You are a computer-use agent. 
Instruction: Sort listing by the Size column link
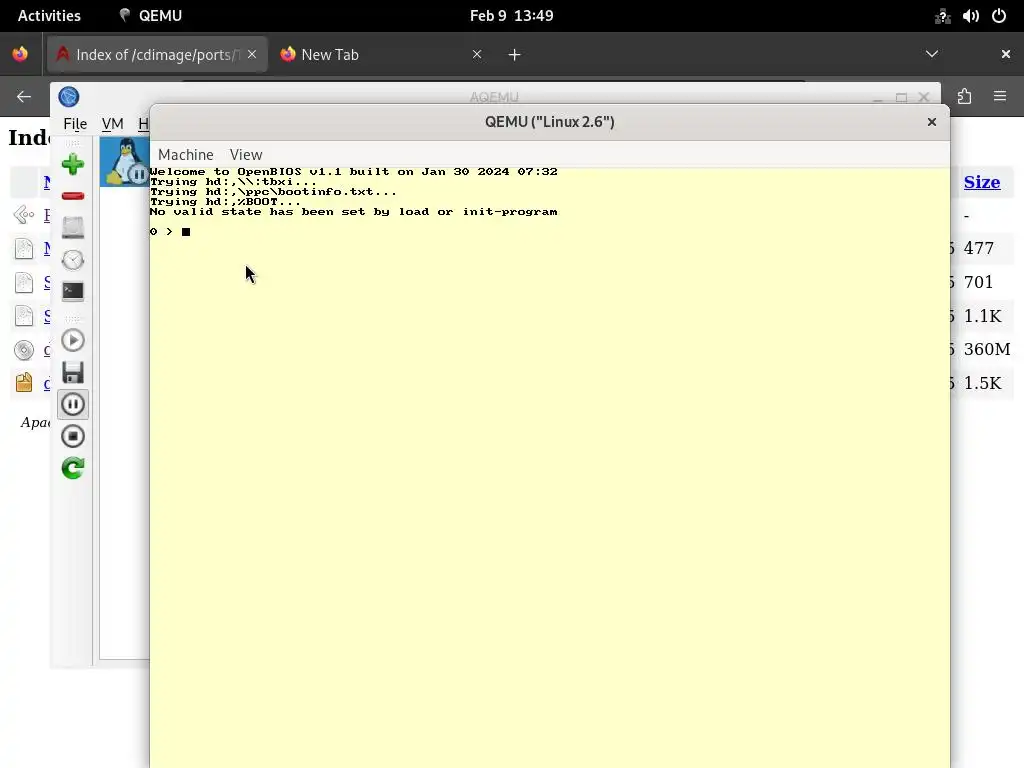[982, 182]
